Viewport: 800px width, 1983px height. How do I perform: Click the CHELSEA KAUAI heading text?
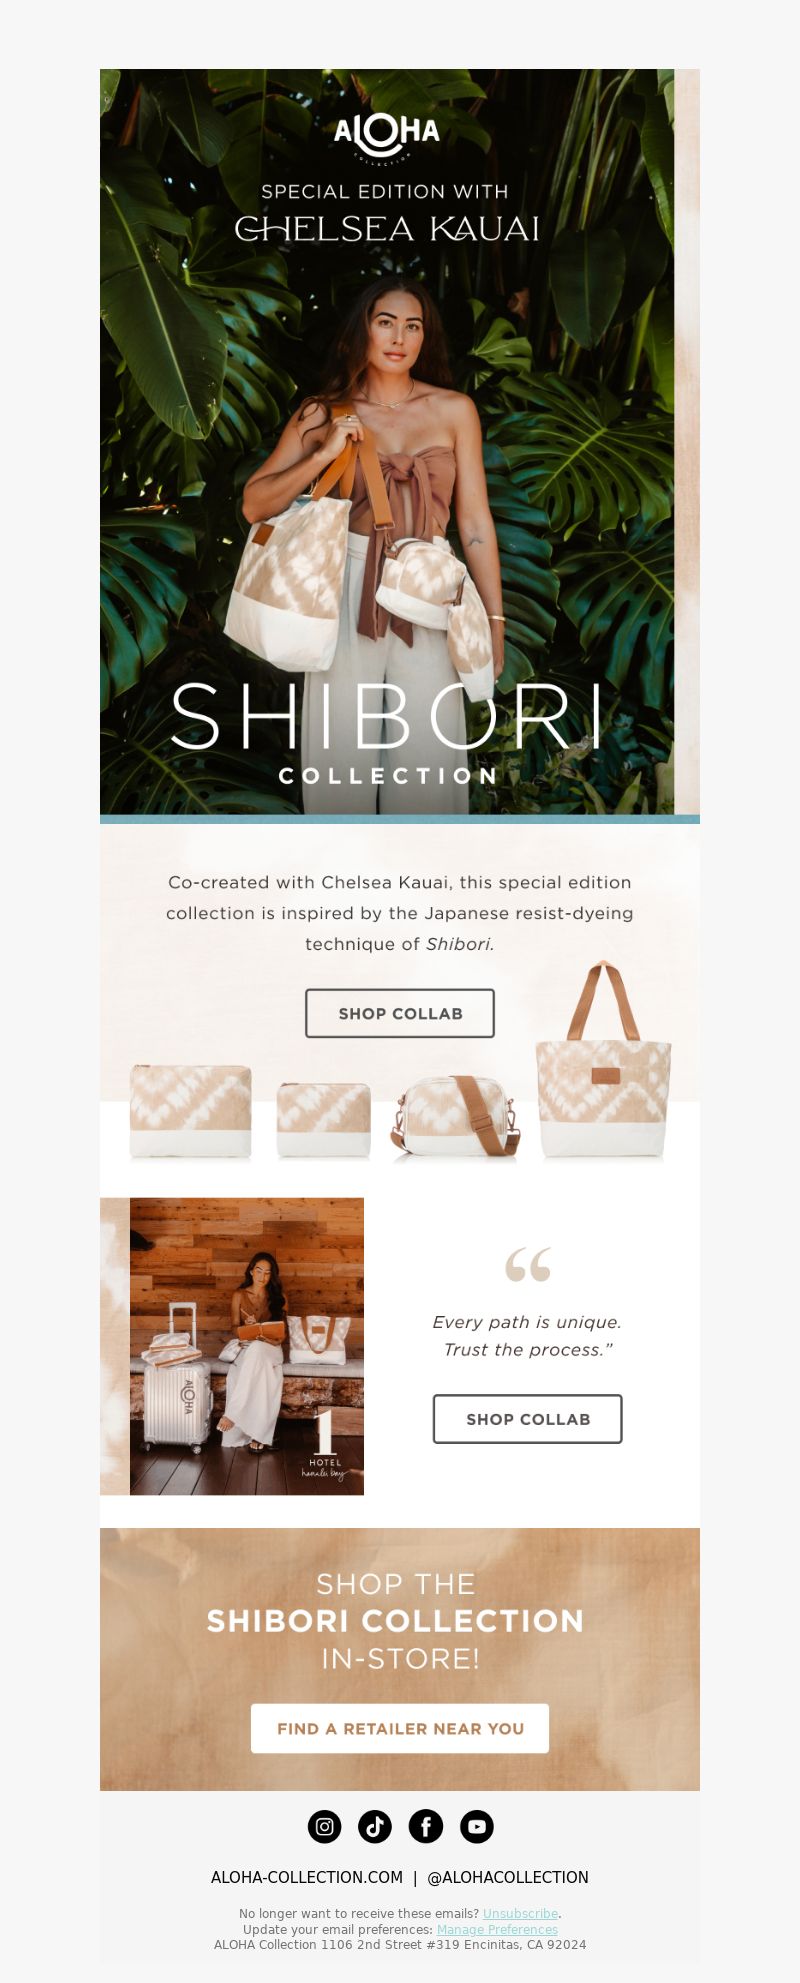(x=387, y=228)
